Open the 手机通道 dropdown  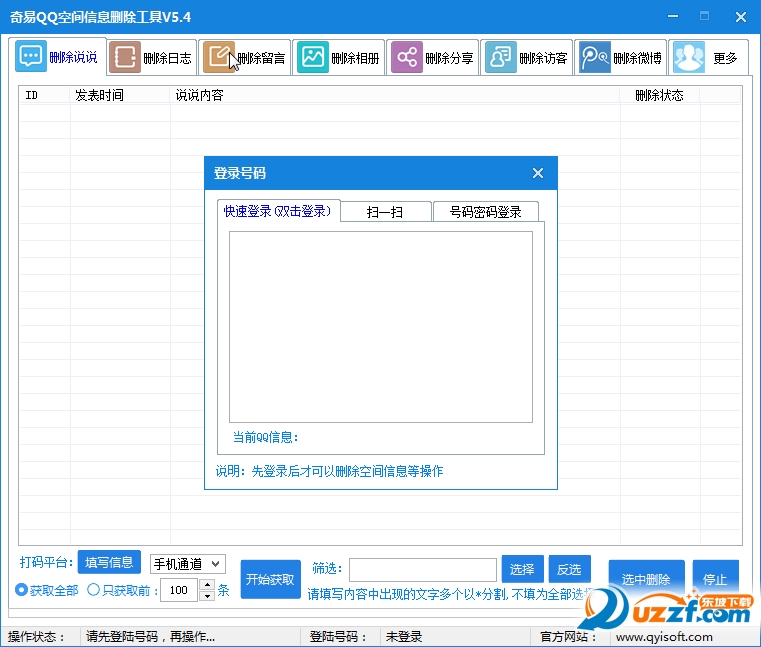[187, 564]
